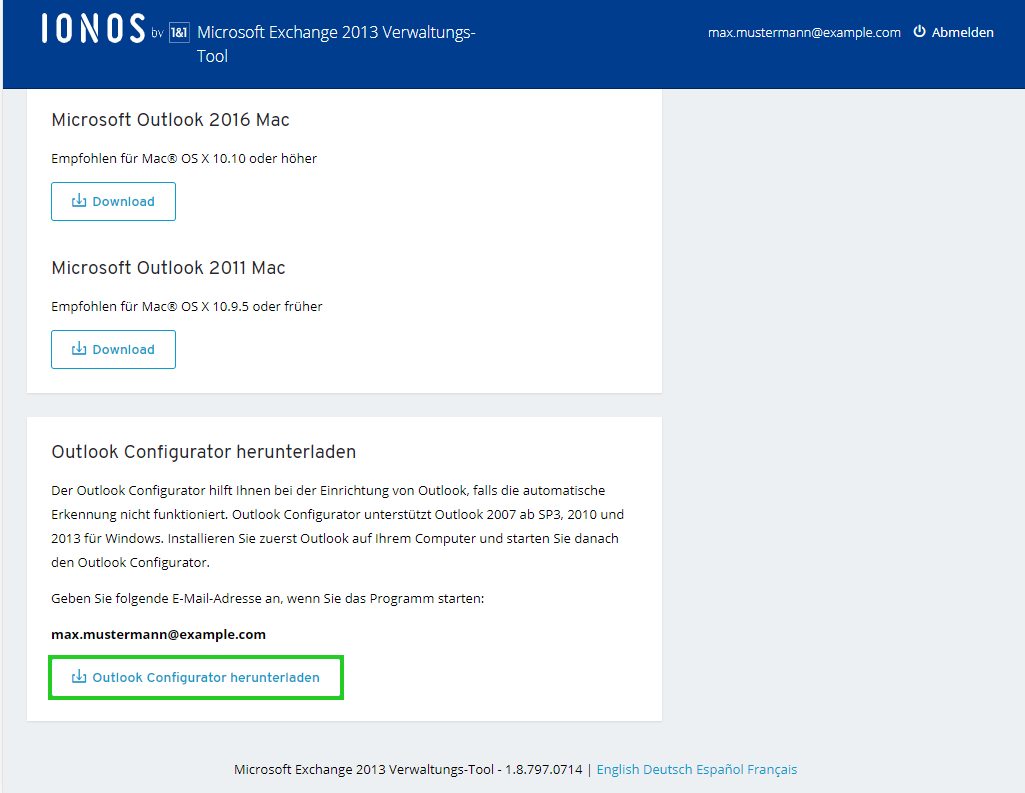1025x793 pixels.
Task: Switch language to English
Action: (x=618, y=769)
